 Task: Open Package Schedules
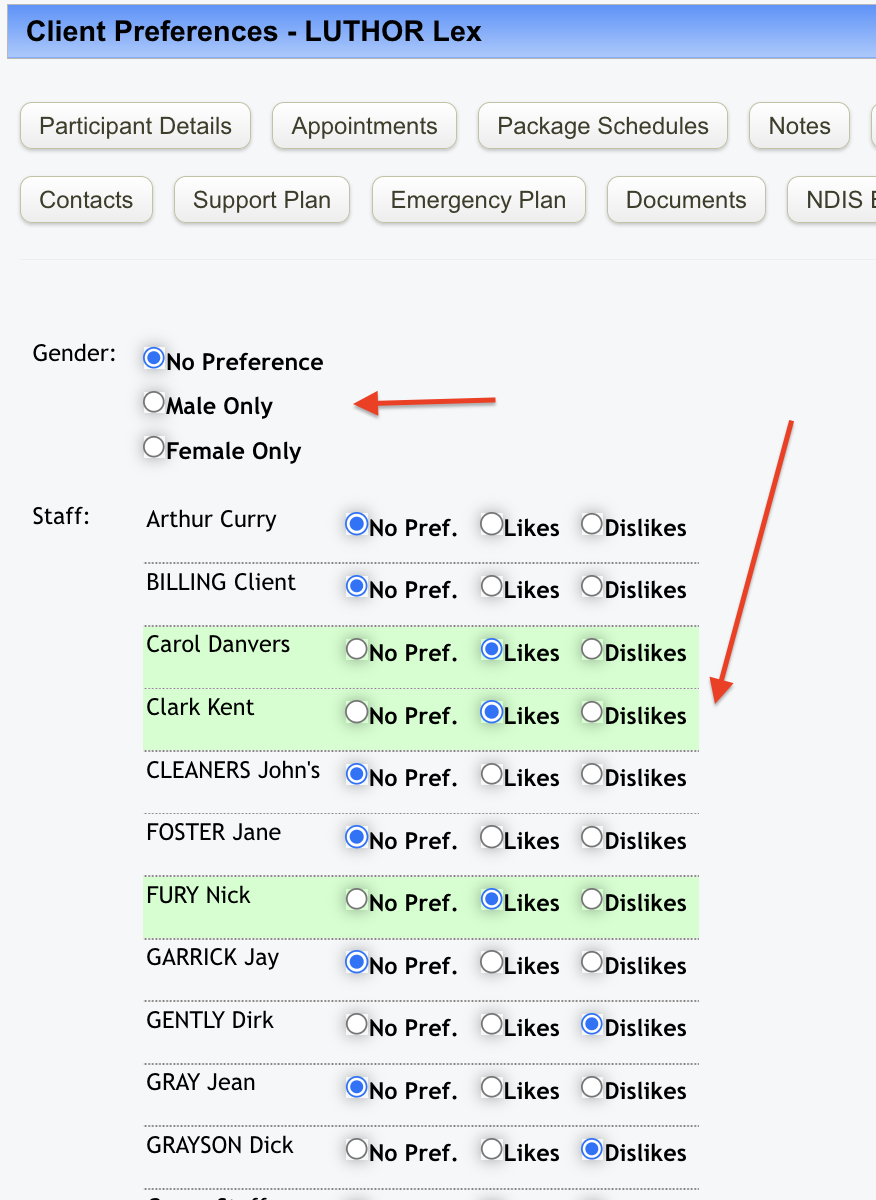(603, 126)
